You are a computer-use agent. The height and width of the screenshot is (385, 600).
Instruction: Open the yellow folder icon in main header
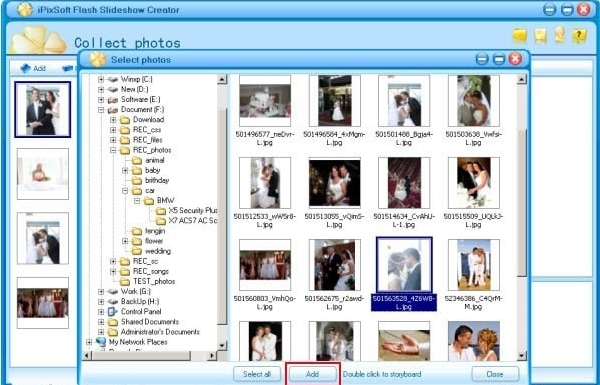click(x=520, y=36)
